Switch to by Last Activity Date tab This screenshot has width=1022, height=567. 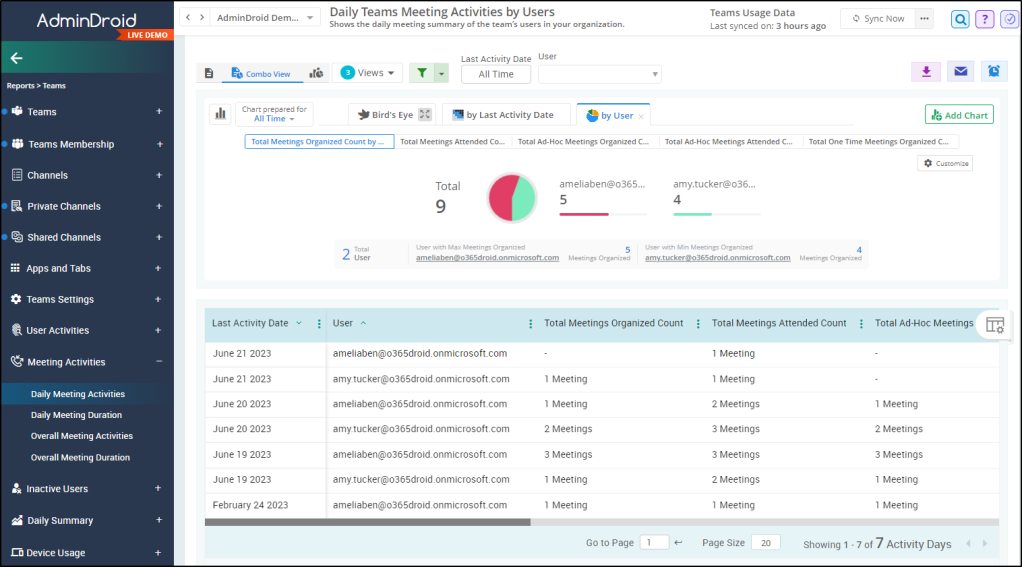click(x=504, y=115)
